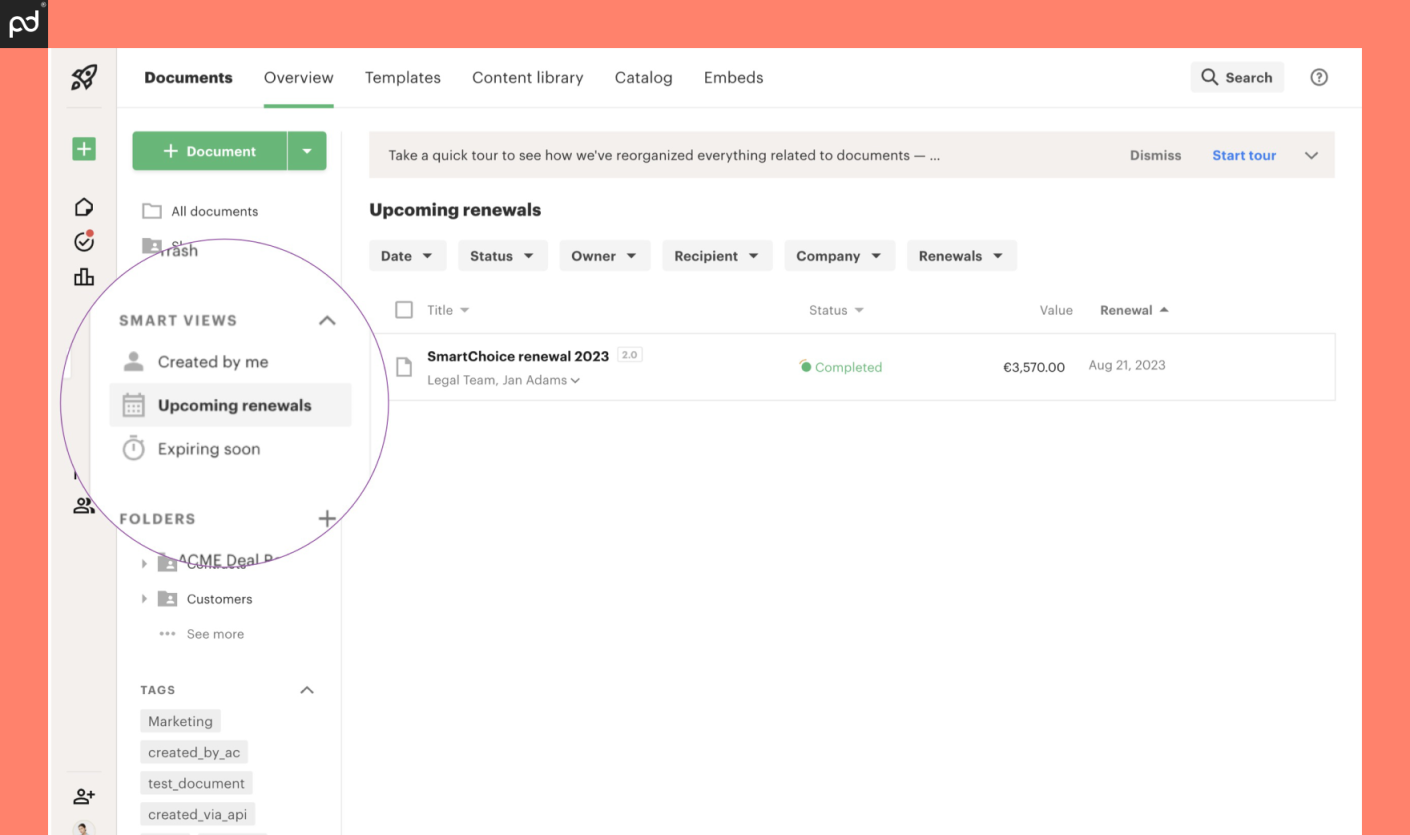The height and width of the screenshot is (835, 1410).
Task: Dismiss the quick tour banner
Action: (x=1155, y=155)
